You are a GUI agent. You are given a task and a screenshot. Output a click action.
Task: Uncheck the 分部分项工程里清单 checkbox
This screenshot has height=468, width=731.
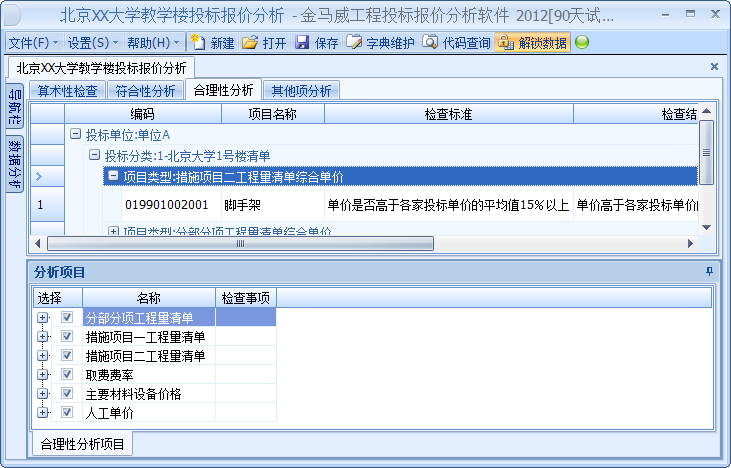pyautogui.click(x=68, y=317)
